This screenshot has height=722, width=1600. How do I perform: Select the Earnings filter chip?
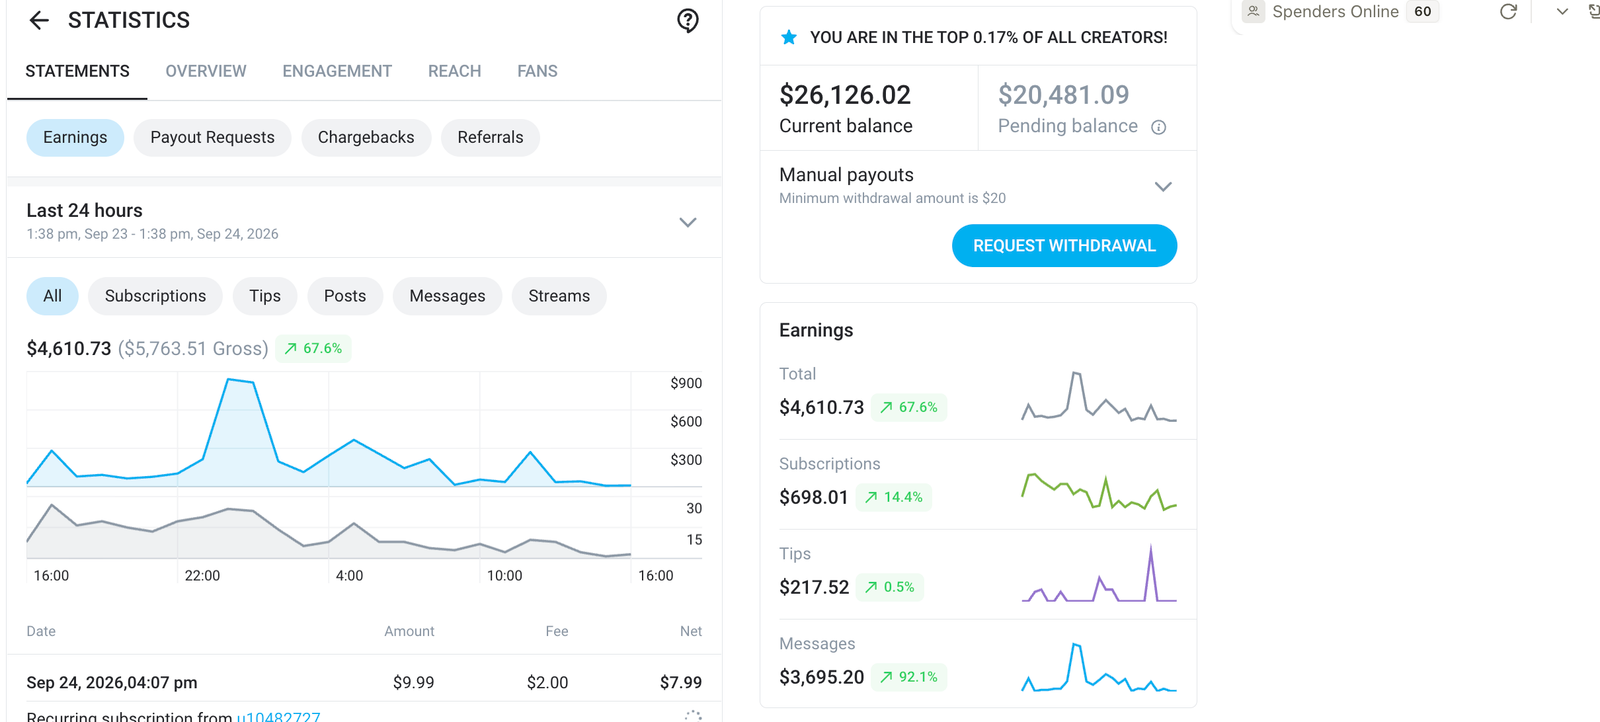pos(75,137)
